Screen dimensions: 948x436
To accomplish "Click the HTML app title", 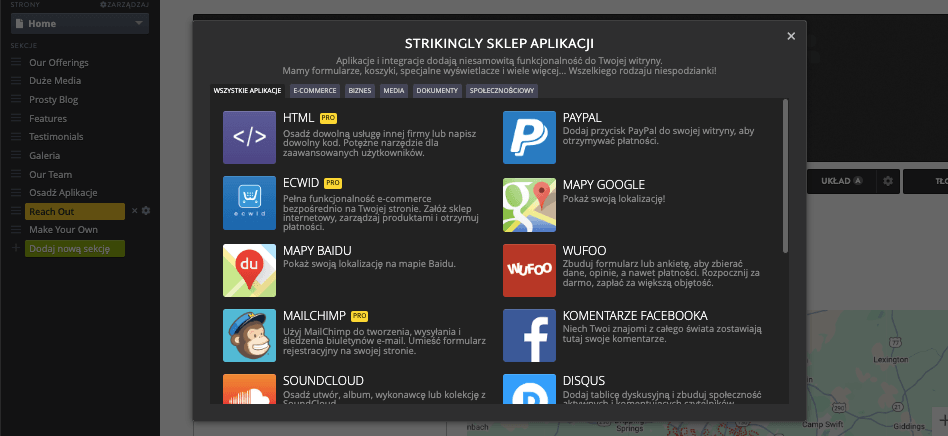I will tap(298, 117).
